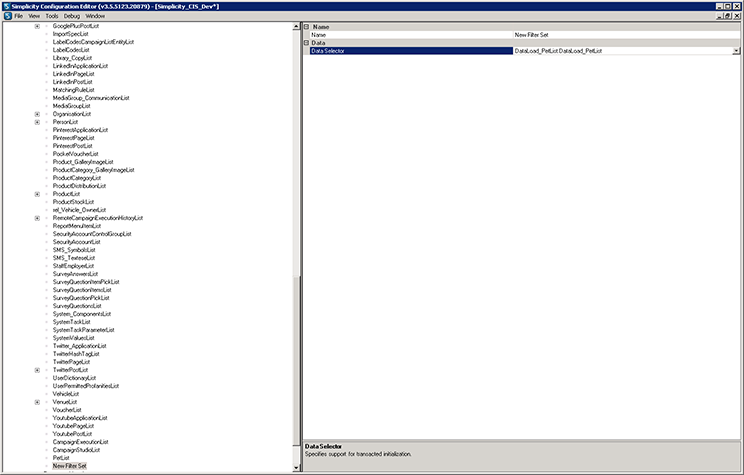The width and height of the screenshot is (744, 475).
Task: Select MediaGroupList in the tree
Action: (71, 106)
